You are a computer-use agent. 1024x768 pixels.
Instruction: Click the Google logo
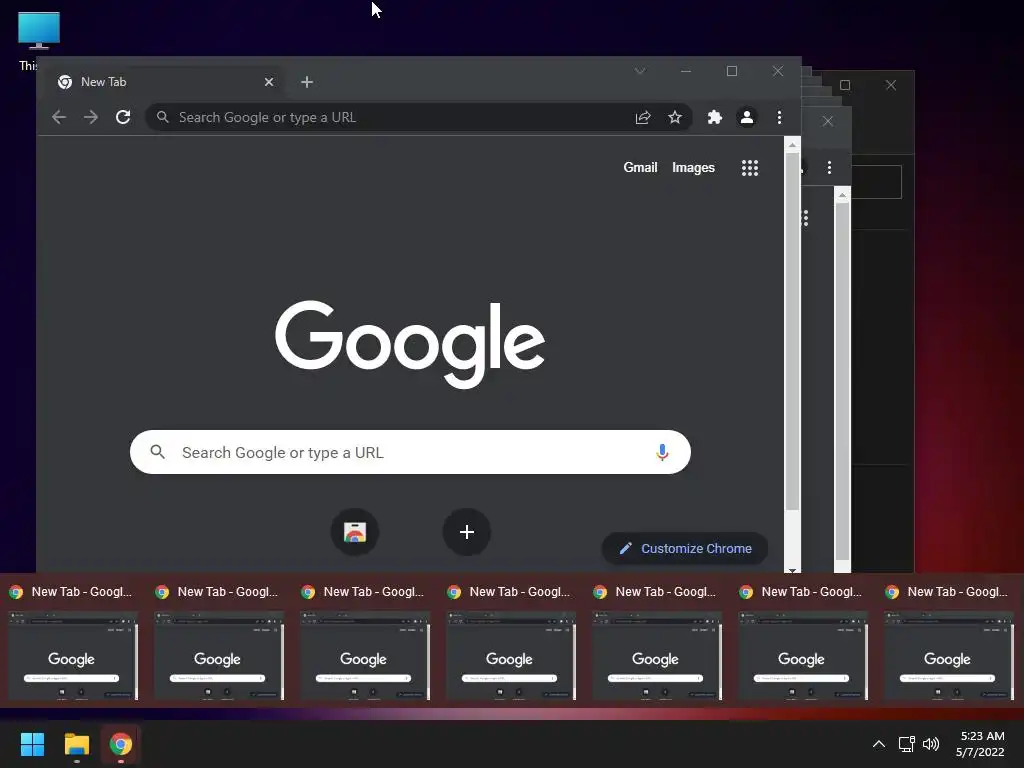409,344
